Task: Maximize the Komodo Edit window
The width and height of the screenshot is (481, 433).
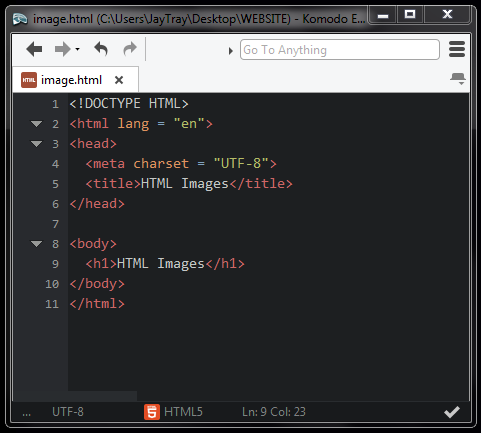Action: [x=410, y=14]
